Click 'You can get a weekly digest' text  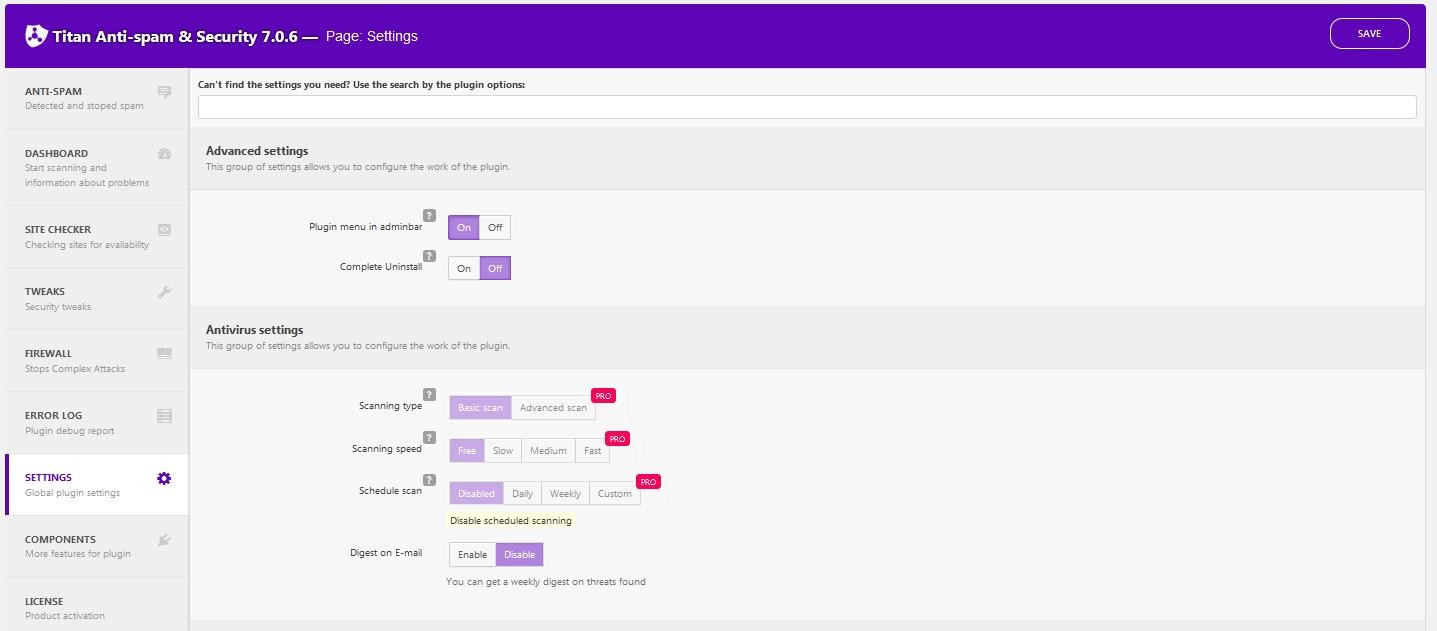point(546,582)
